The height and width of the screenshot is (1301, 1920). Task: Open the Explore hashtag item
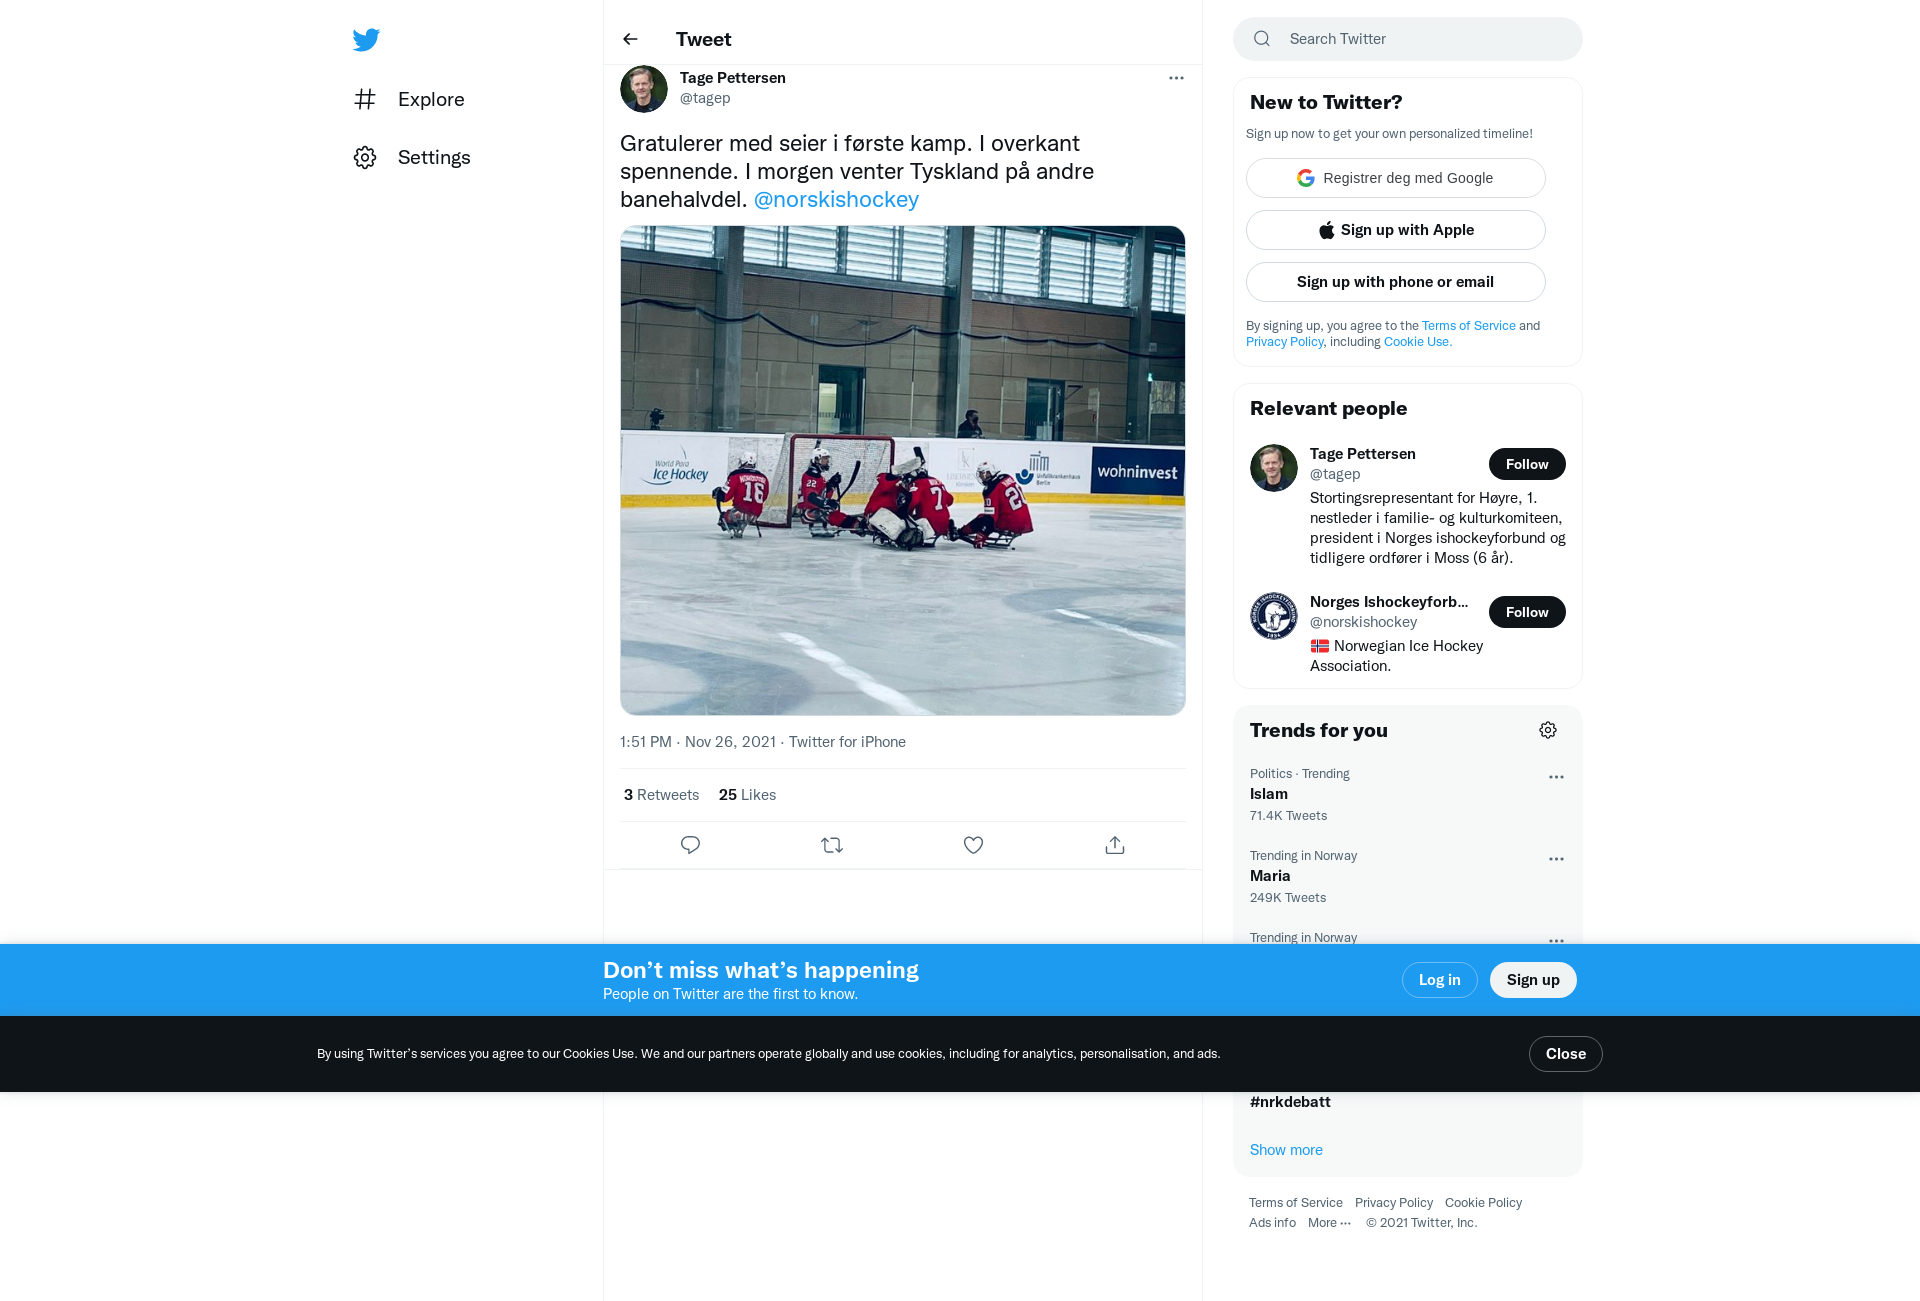point(409,99)
